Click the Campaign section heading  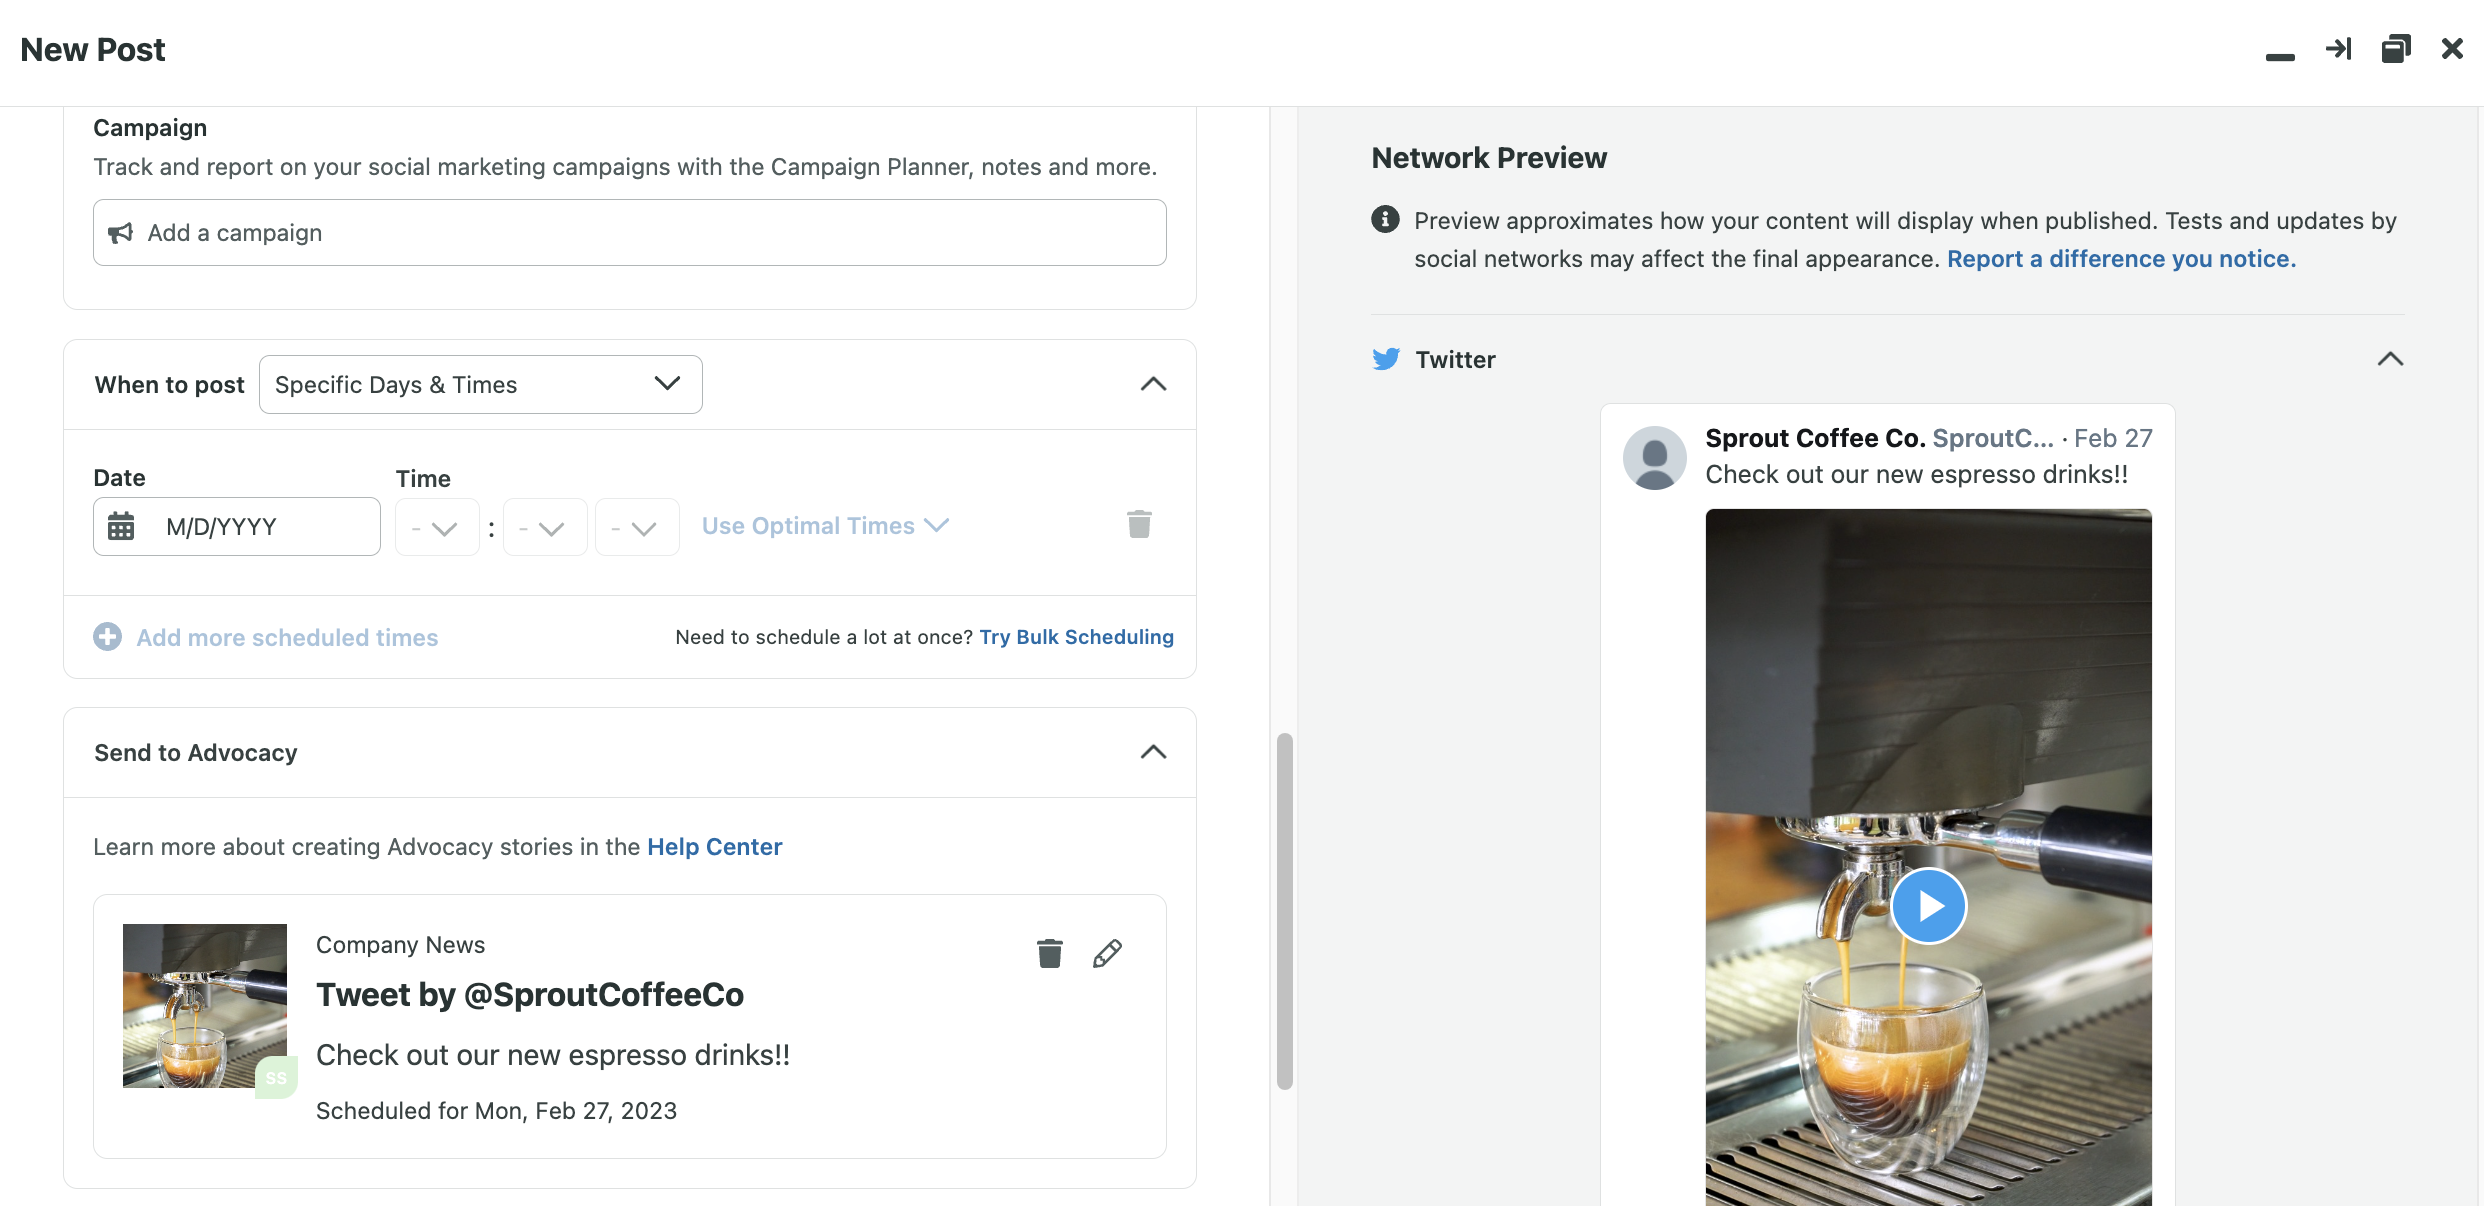tap(150, 128)
